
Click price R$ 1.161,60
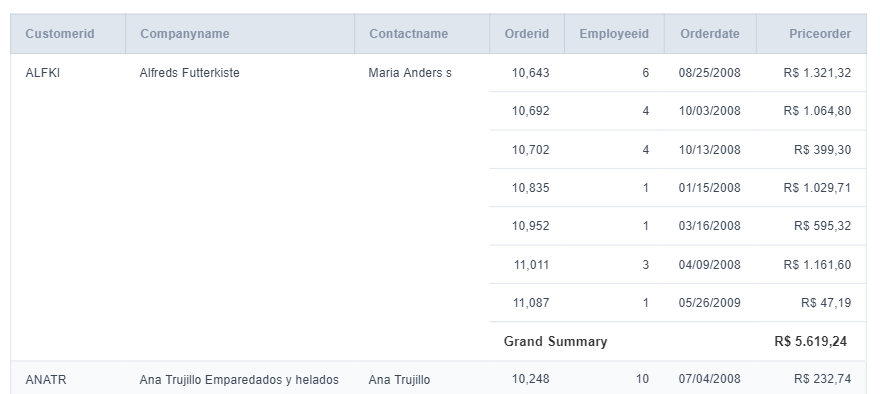pyautogui.click(x=817, y=265)
